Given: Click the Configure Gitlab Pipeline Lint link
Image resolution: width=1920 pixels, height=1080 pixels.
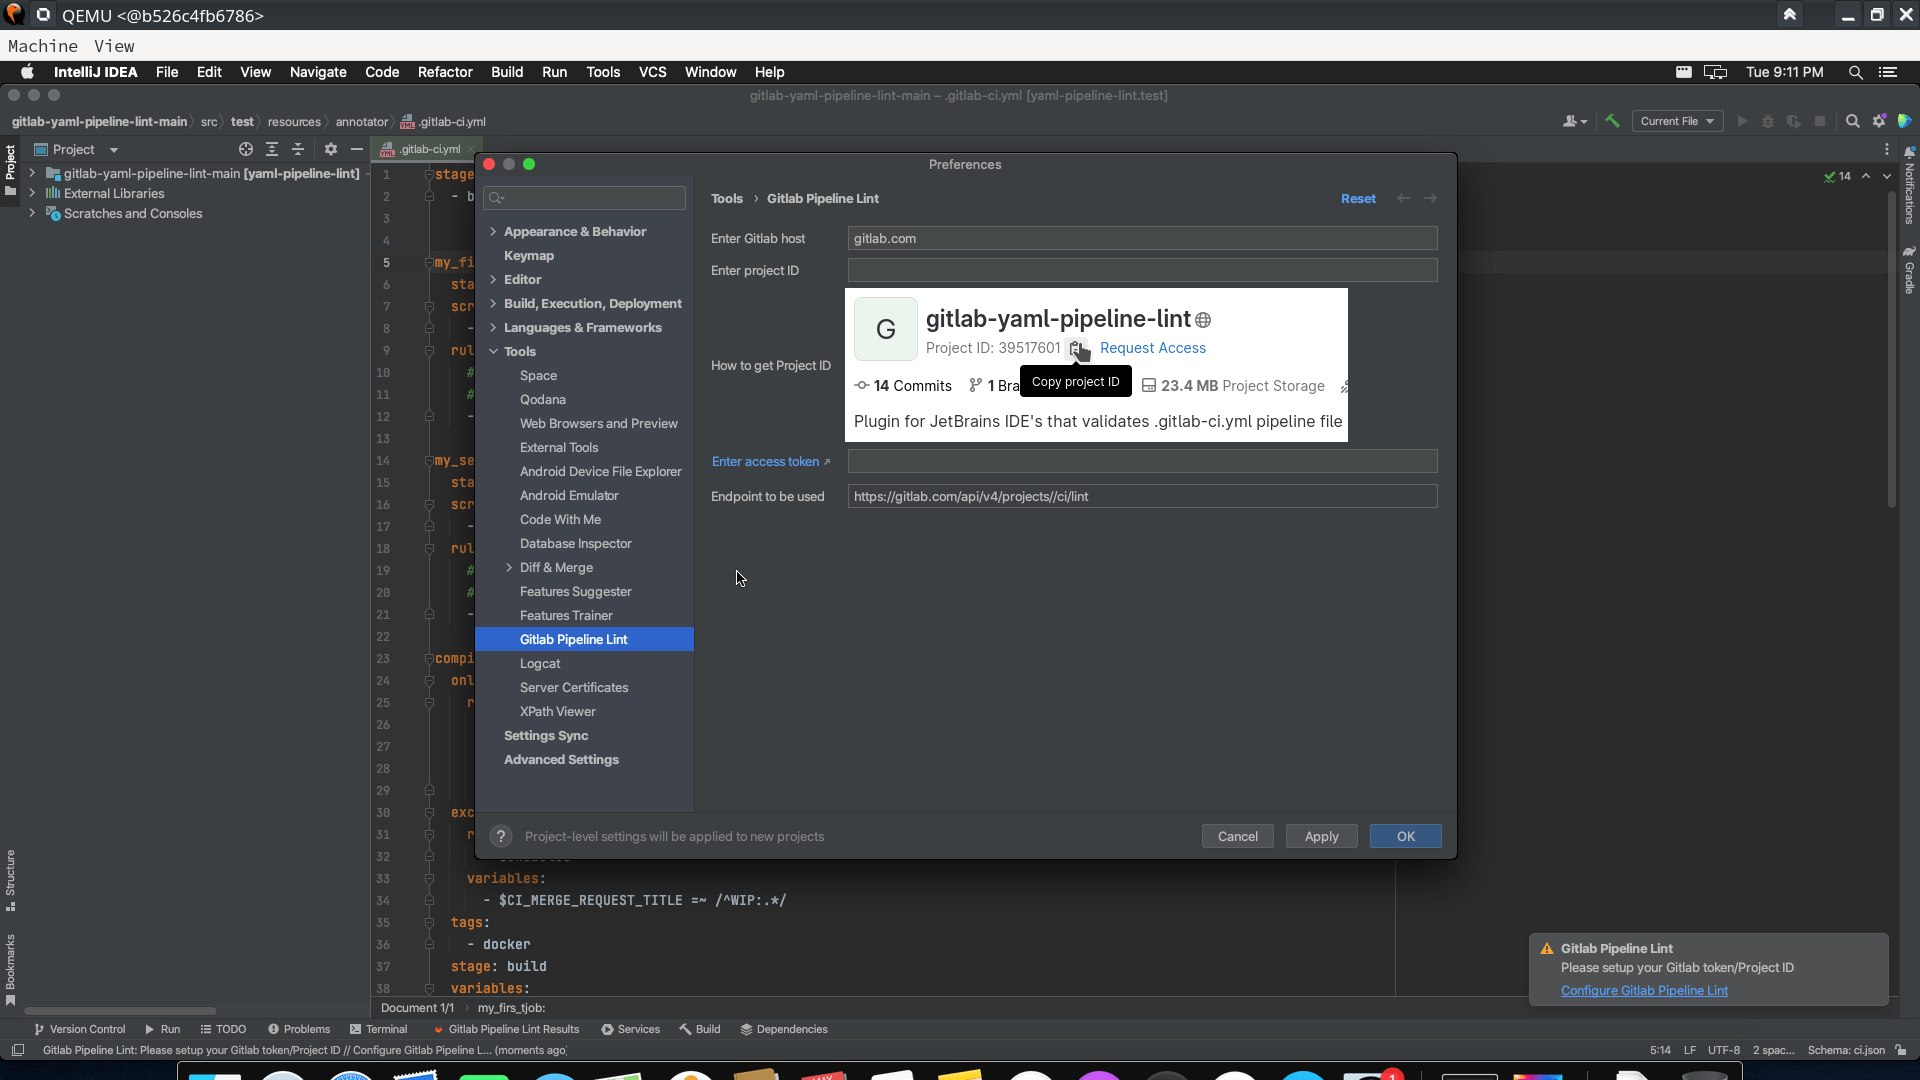Looking at the screenshot, I should [x=1644, y=990].
